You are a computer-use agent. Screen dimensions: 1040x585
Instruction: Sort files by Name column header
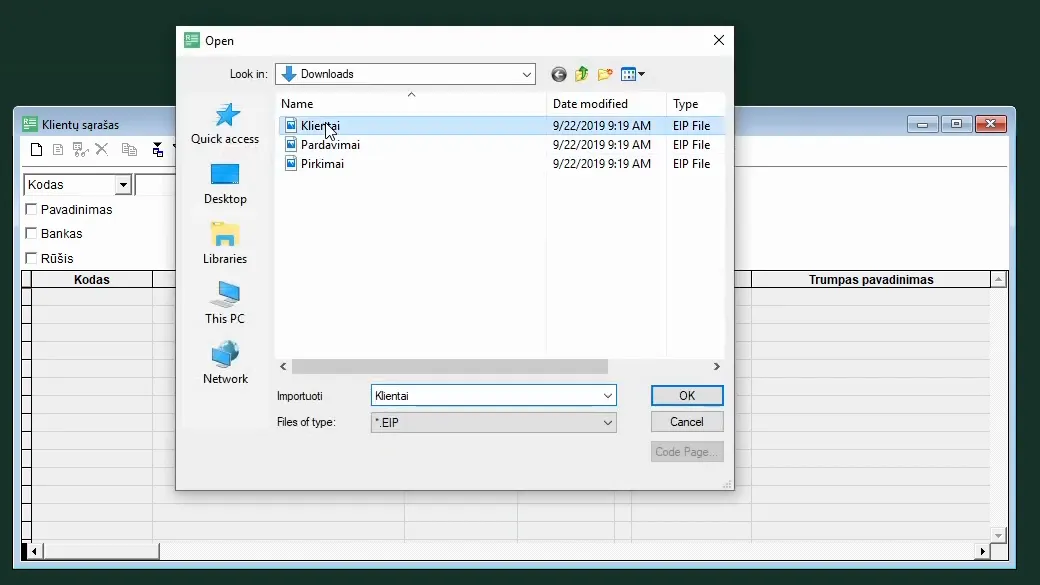click(x=411, y=104)
